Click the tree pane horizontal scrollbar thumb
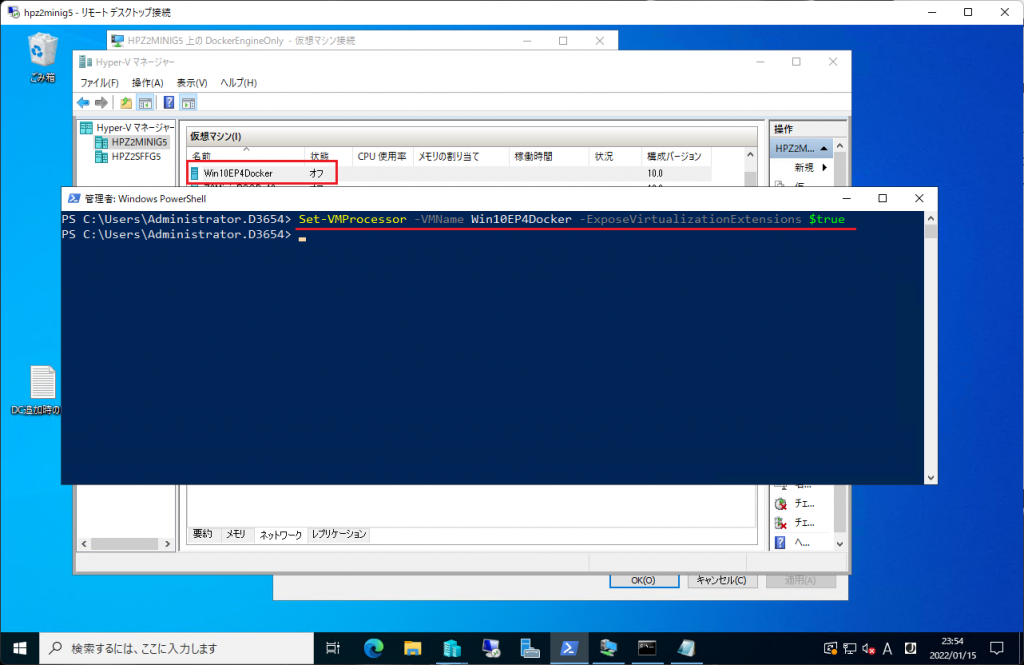This screenshot has width=1024, height=665. point(124,543)
